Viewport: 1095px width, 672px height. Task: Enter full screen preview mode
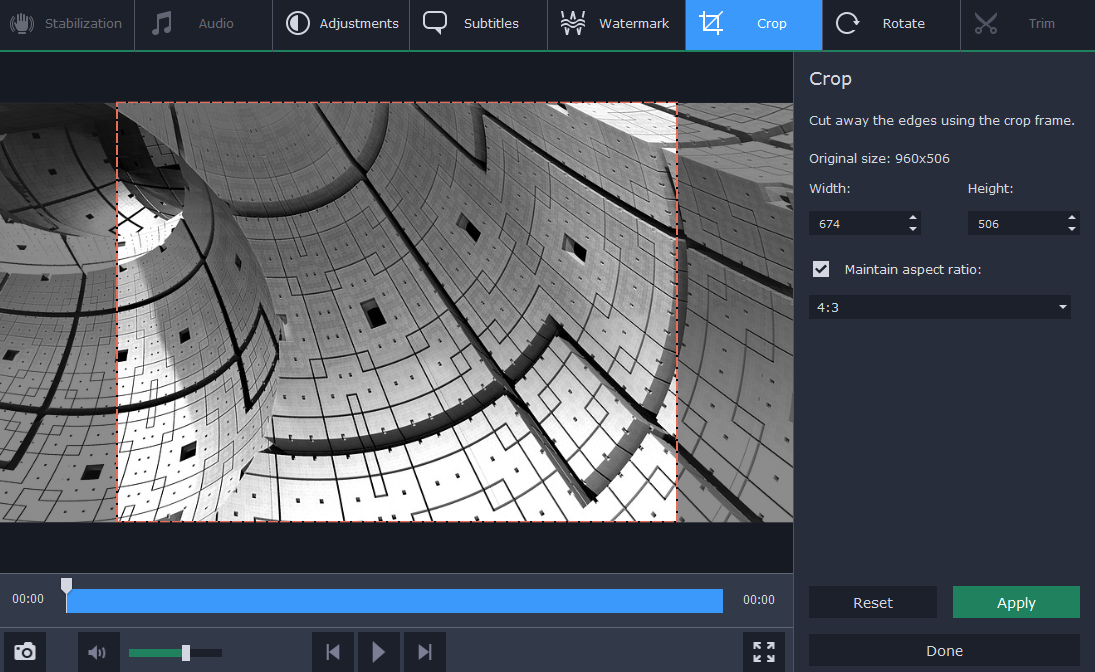tap(764, 652)
